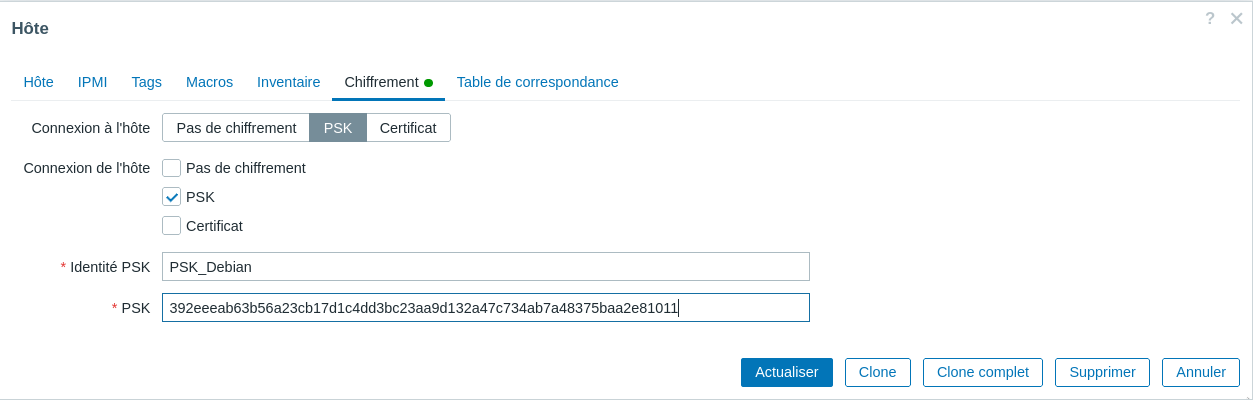Select 'Pas de chiffrement' connection option

[236, 128]
